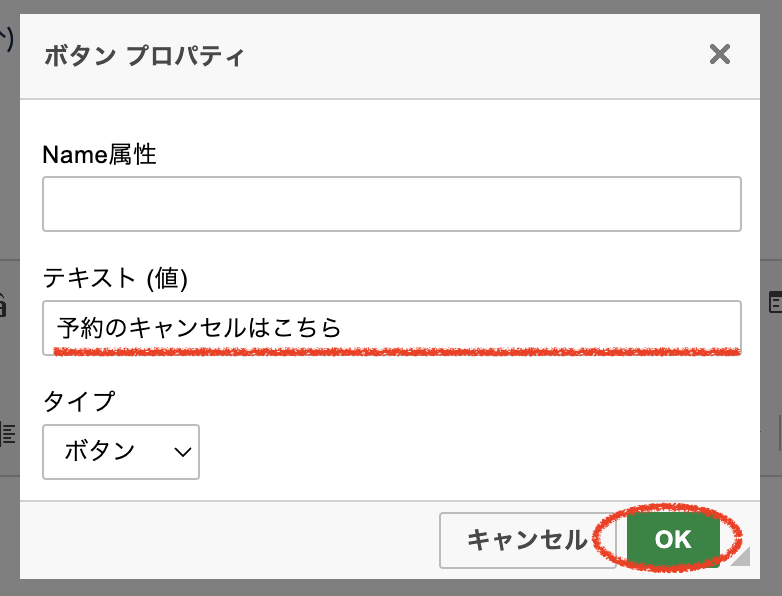Click the タイプ label above the dropdown
The width and height of the screenshot is (782, 596).
(79, 402)
